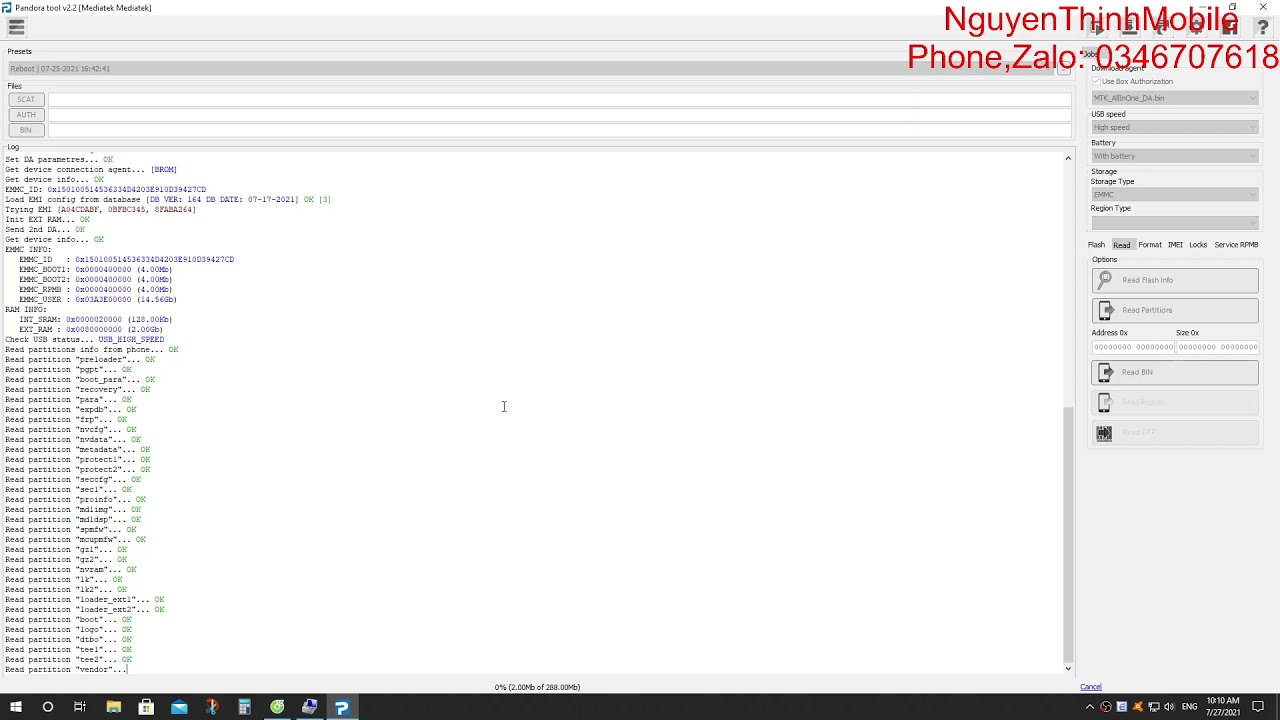The height and width of the screenshot is (720, 1280).
Task: Open Mail app from taskbar
Action: pyautogui.click(x=179, y=707)
